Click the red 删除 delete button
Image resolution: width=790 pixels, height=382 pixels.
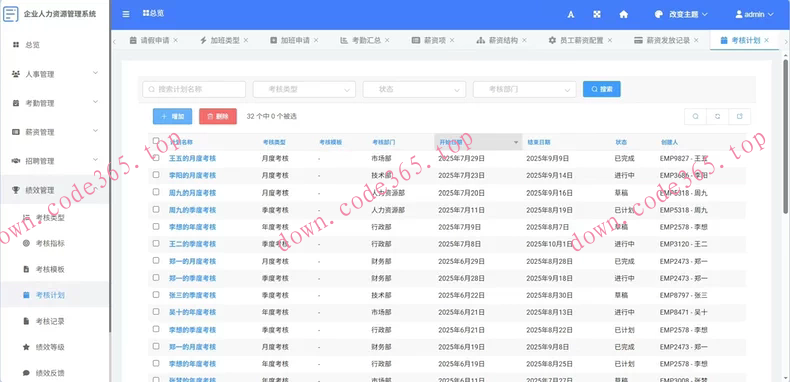[x=218, y=116]
